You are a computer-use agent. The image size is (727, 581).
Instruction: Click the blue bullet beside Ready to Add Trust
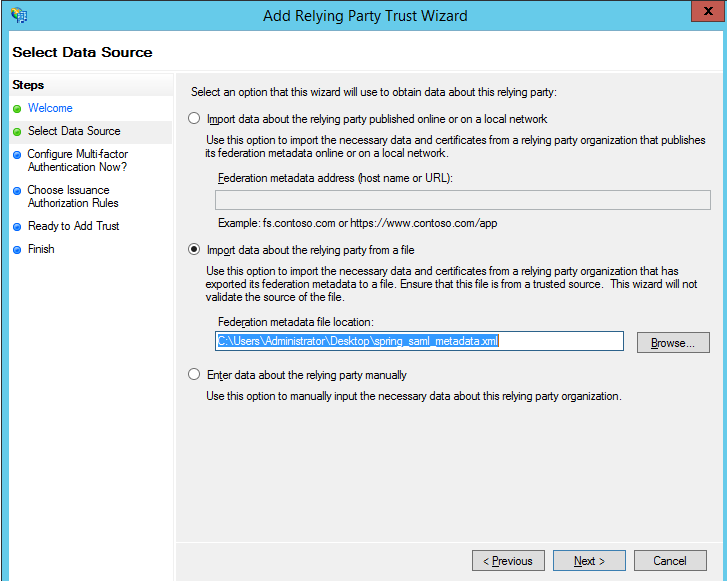(x=17, y=227)
